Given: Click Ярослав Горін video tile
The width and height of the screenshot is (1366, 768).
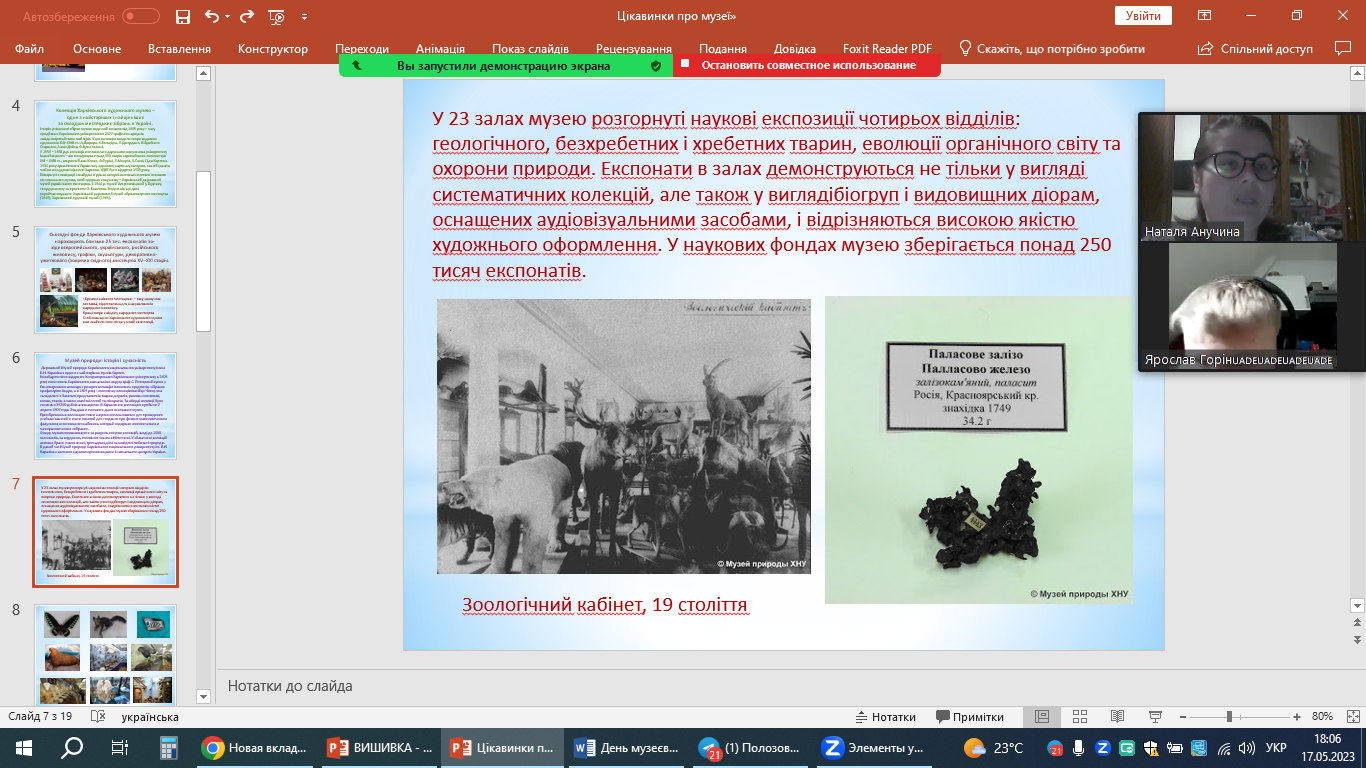Looking at the screenshot, I should [x=1251, y=307].
